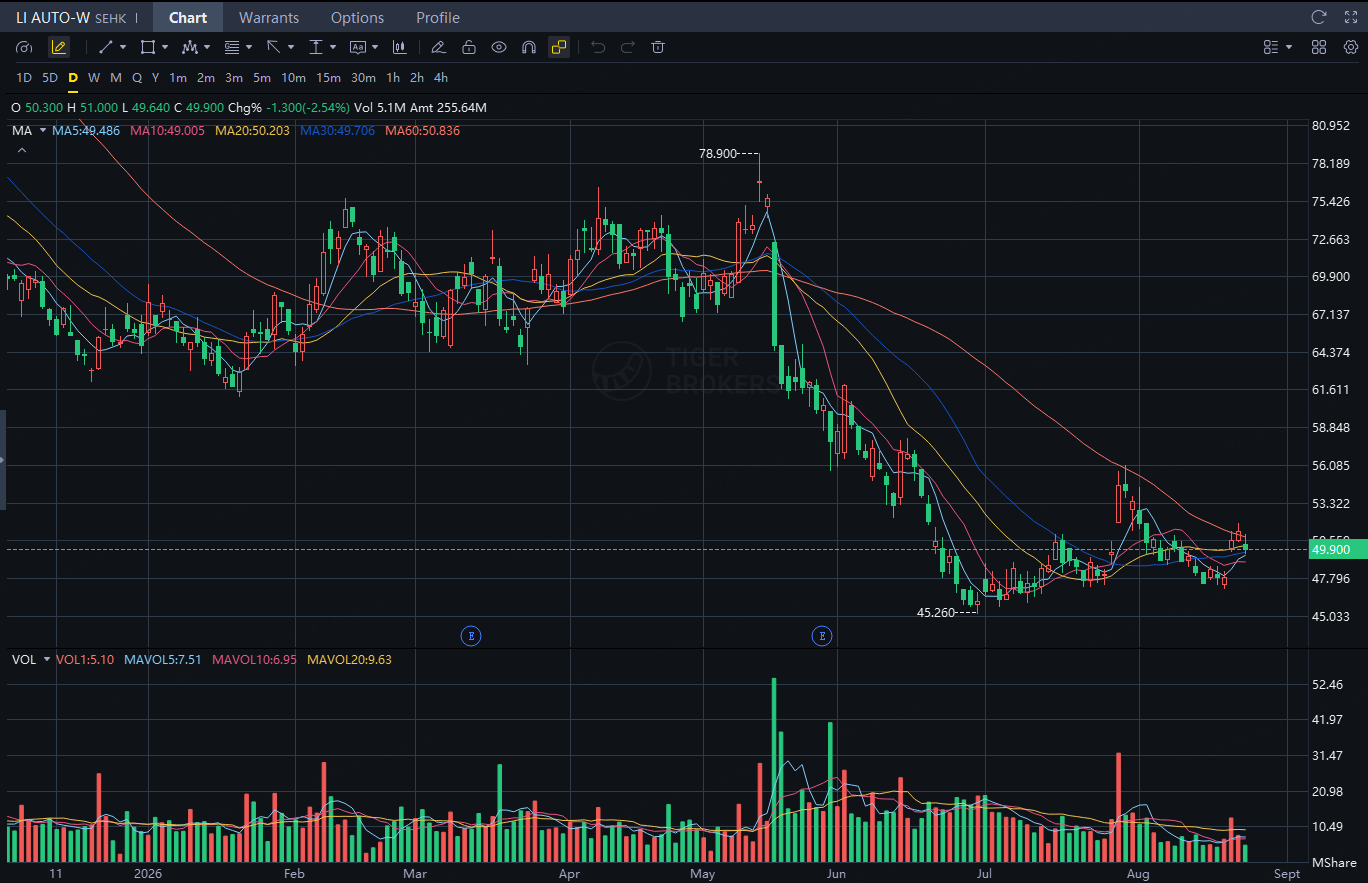This screenshot has height=883, width=1368.
Task: Click the candlestick bars icon in the toolbar
Action: point(400,47)
